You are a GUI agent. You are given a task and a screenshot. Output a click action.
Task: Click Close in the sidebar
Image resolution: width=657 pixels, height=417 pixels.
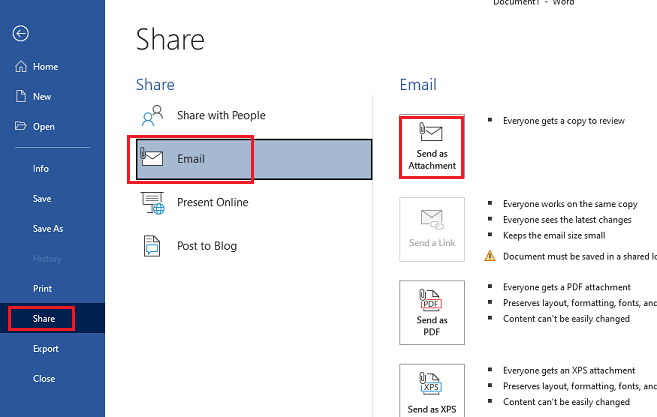(x=44, y=379)
